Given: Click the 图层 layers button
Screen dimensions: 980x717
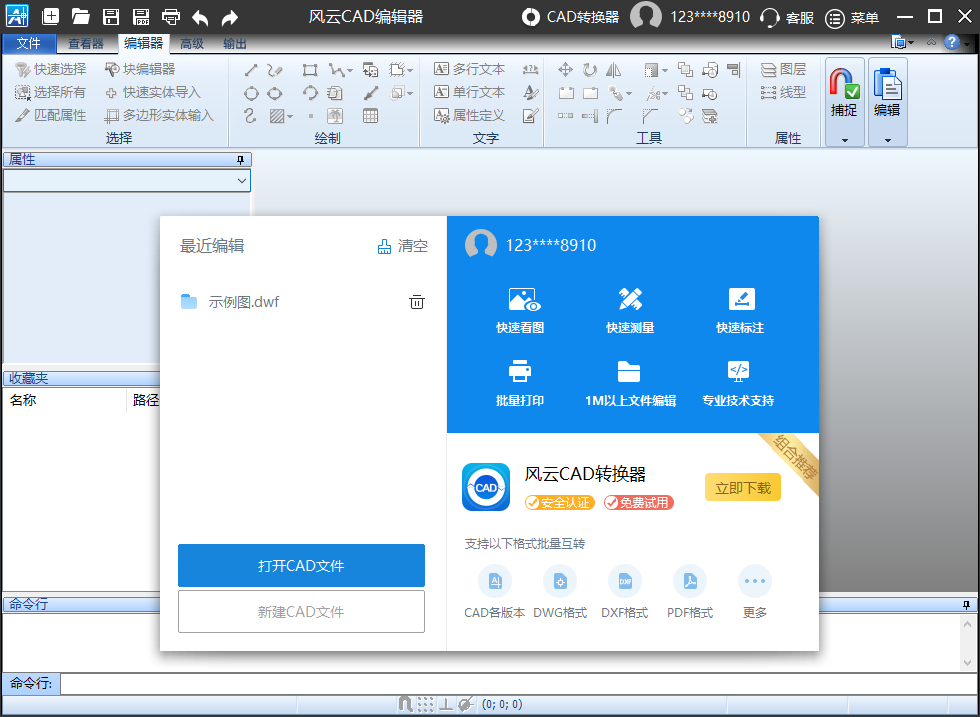Looking at the screenshot, I should 784,69.
